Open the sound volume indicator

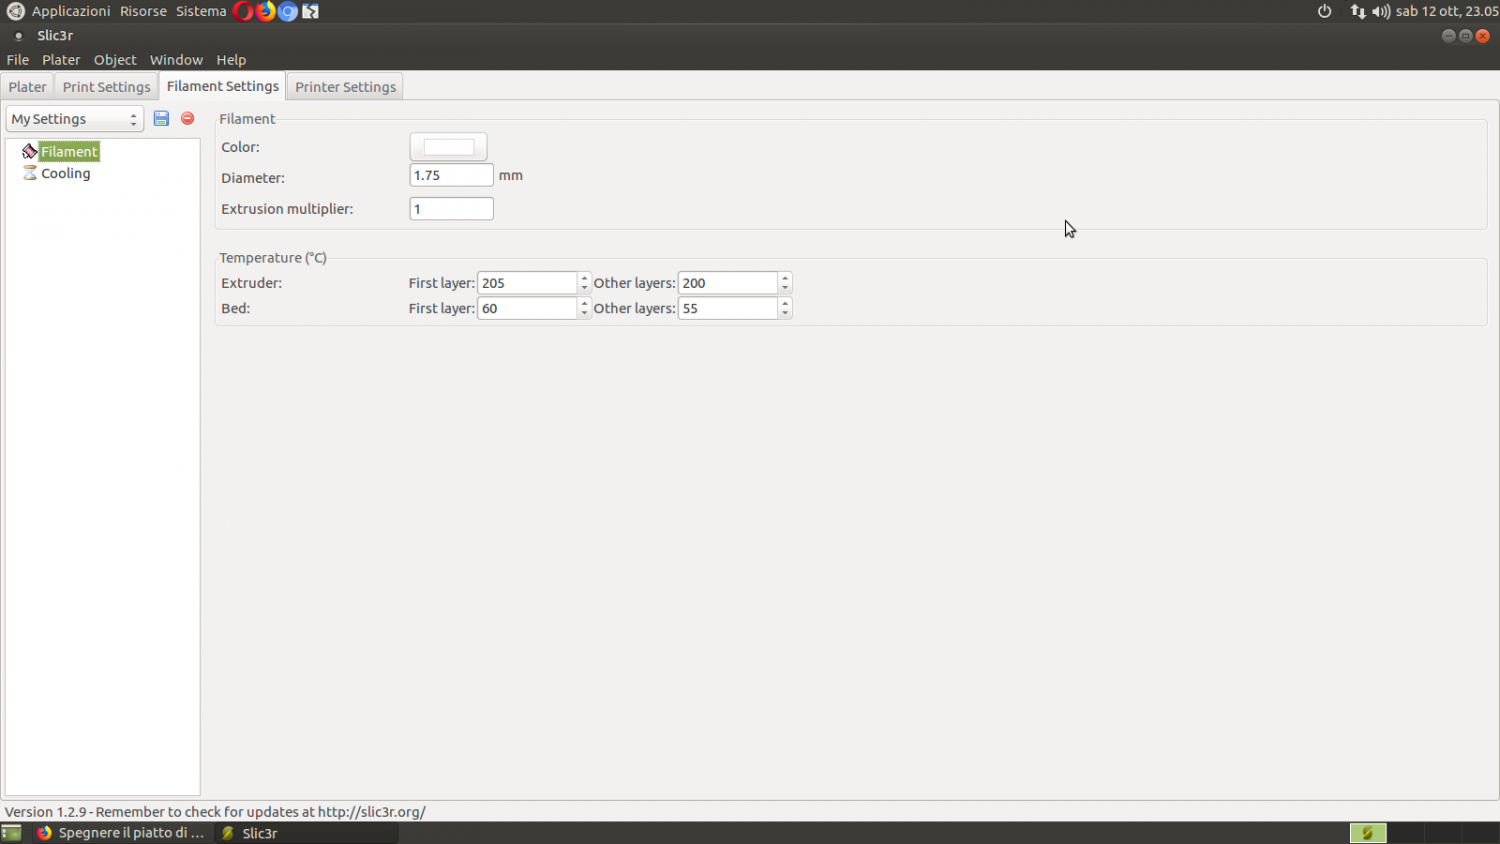tap(1381, 11)
